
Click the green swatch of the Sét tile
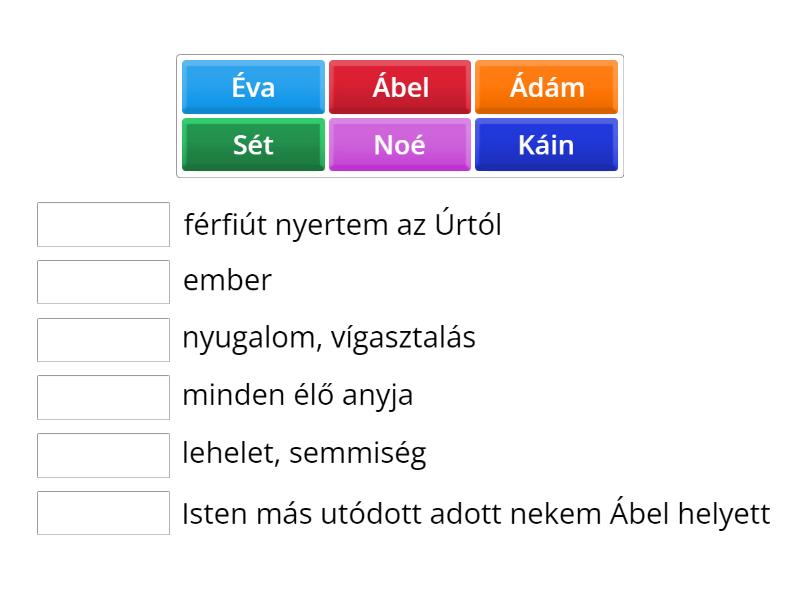coord(252,145)
